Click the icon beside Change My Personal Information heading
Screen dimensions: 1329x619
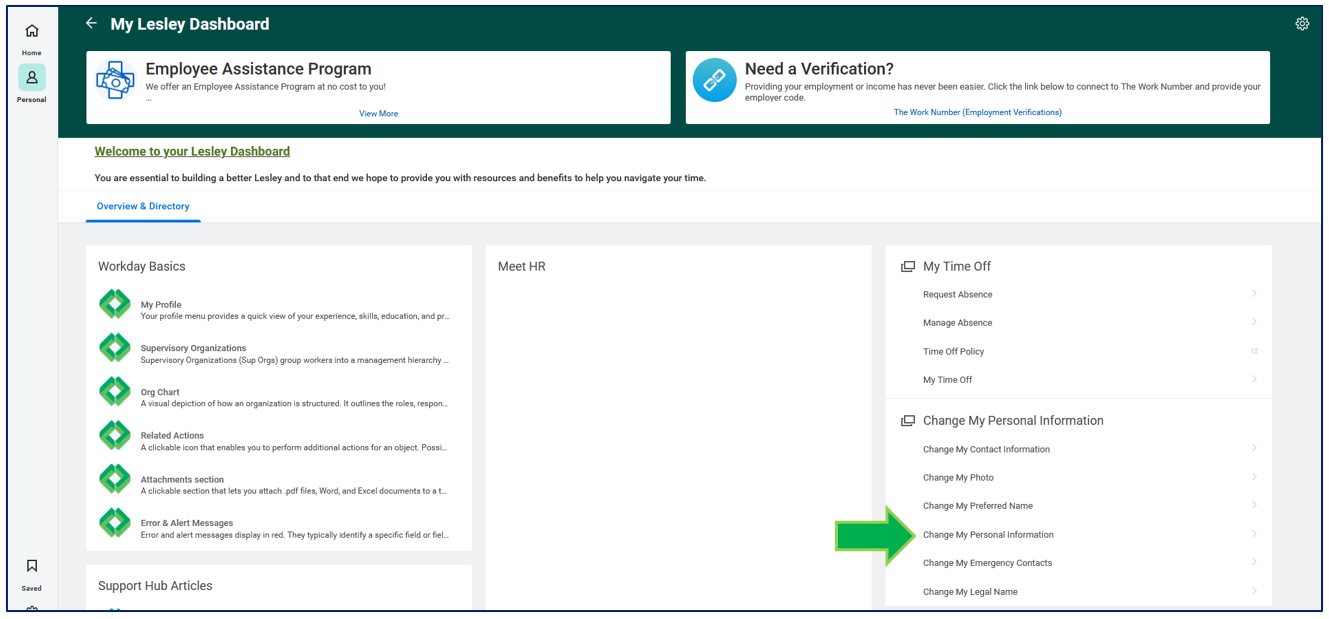(x=908, y=421)
